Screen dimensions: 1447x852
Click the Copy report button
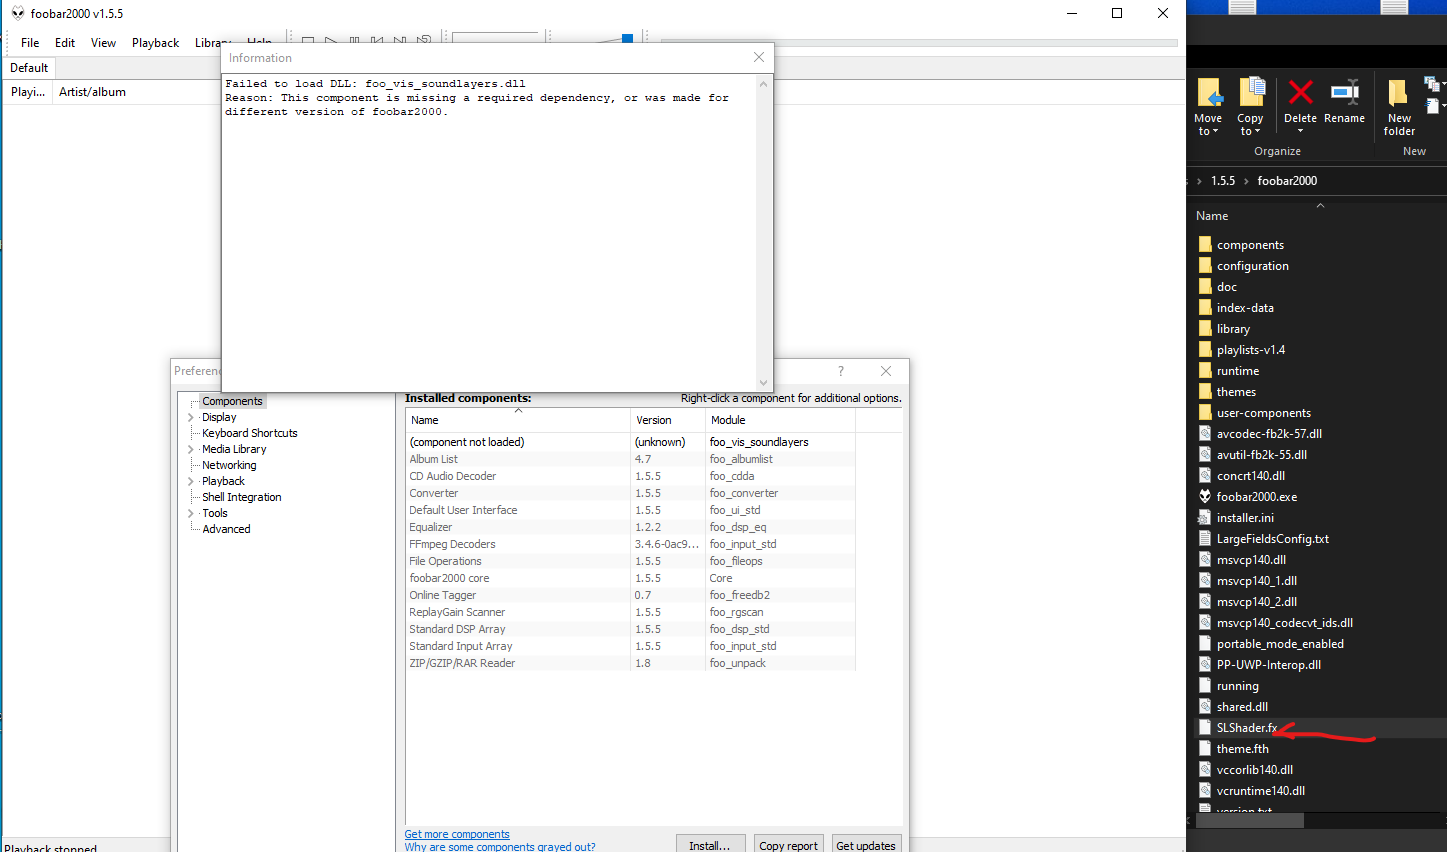[x=788, y=845]
